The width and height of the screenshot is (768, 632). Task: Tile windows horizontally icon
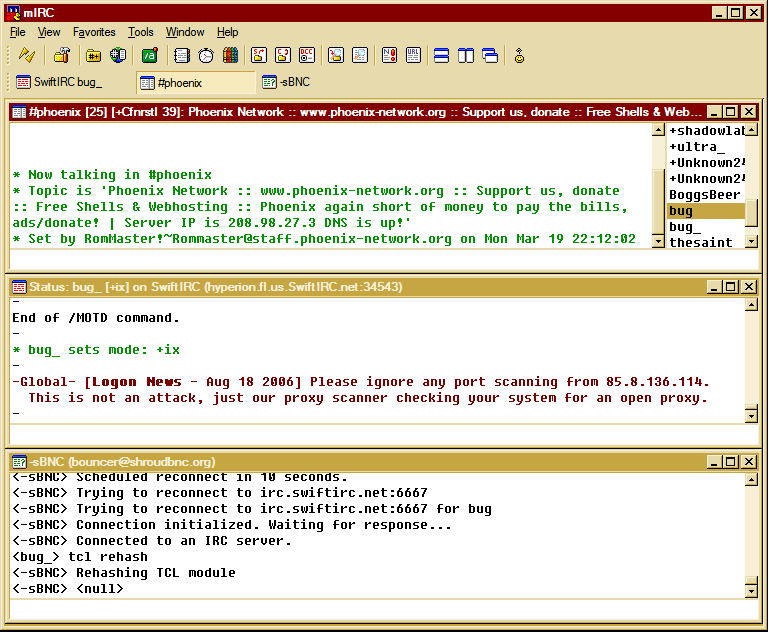[441, 55]
